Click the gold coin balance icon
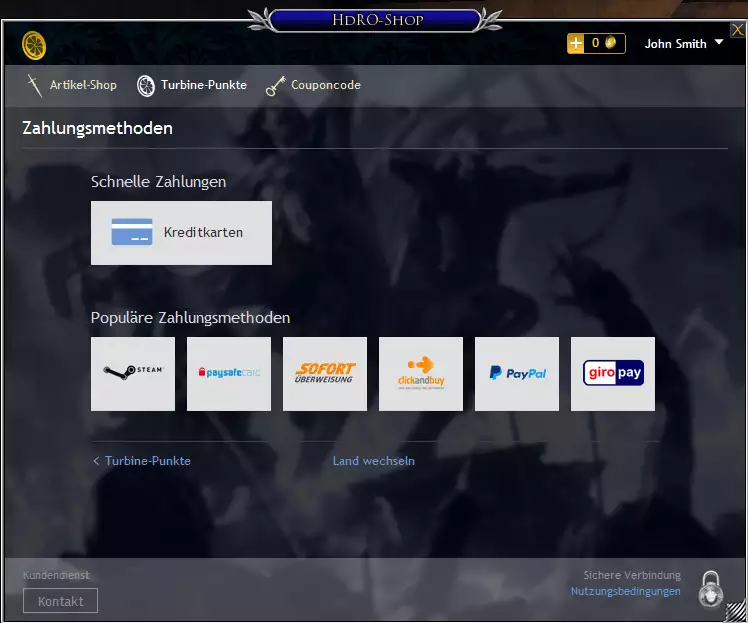The height and width of the screenshot is (623, 748). (610, 43)
